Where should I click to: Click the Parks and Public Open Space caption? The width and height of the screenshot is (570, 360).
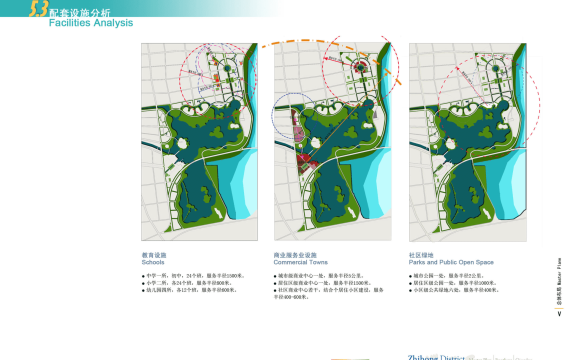point(451,259)
